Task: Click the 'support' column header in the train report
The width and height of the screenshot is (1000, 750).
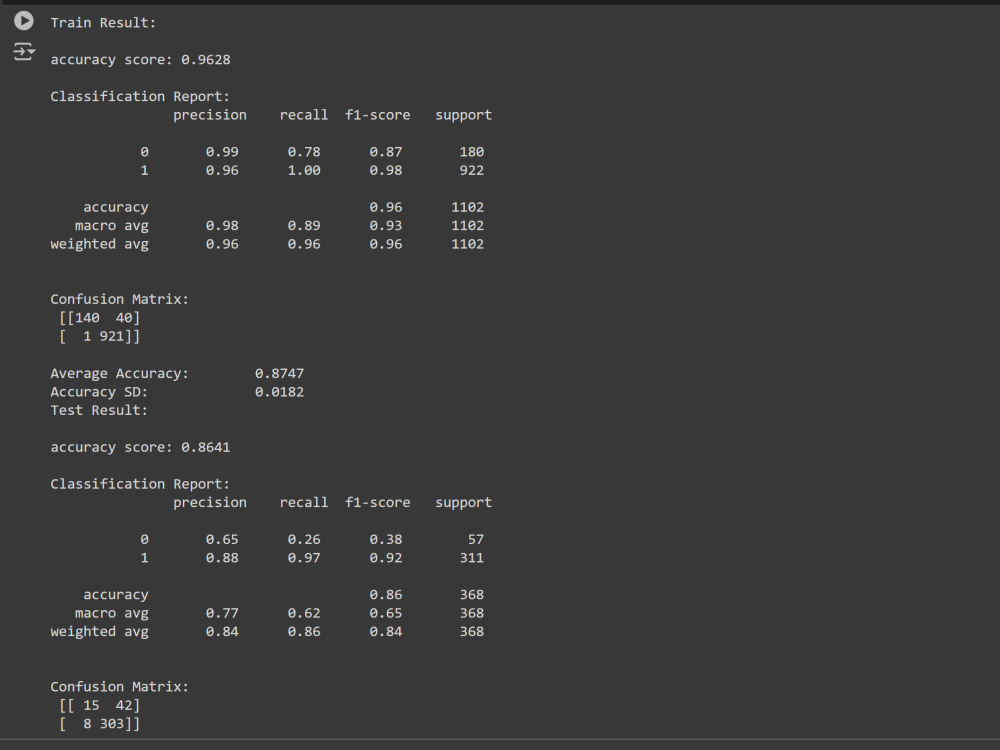Action: (464, 115)
